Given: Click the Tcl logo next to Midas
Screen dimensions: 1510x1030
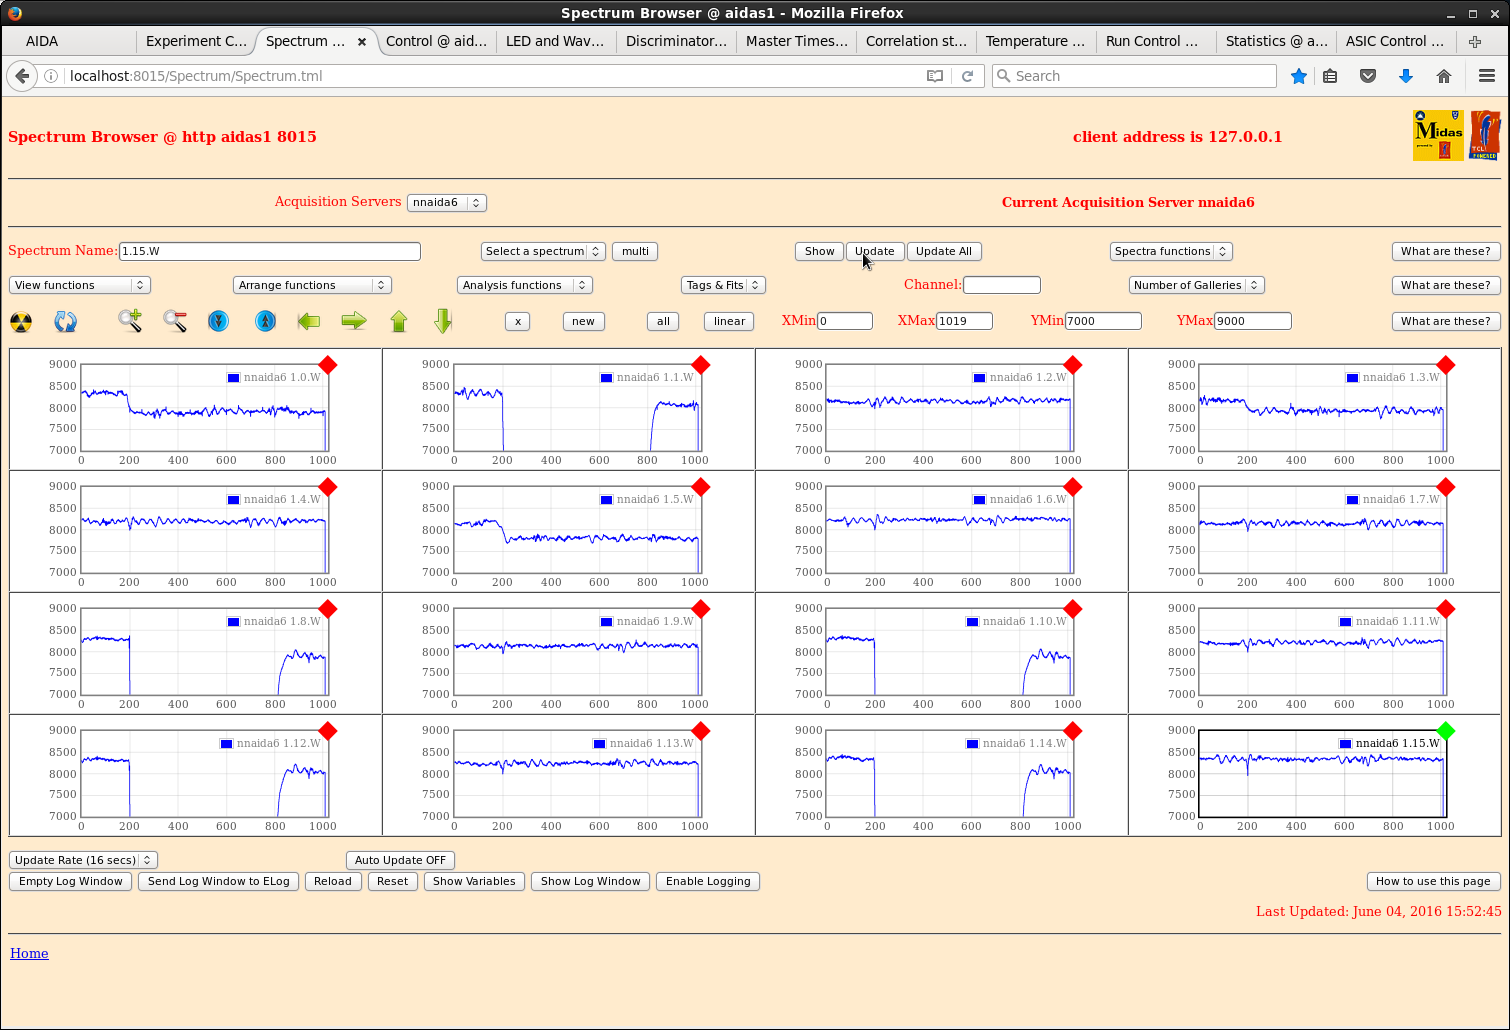Looking at the screenshot, I should (x=1485, y=135).
